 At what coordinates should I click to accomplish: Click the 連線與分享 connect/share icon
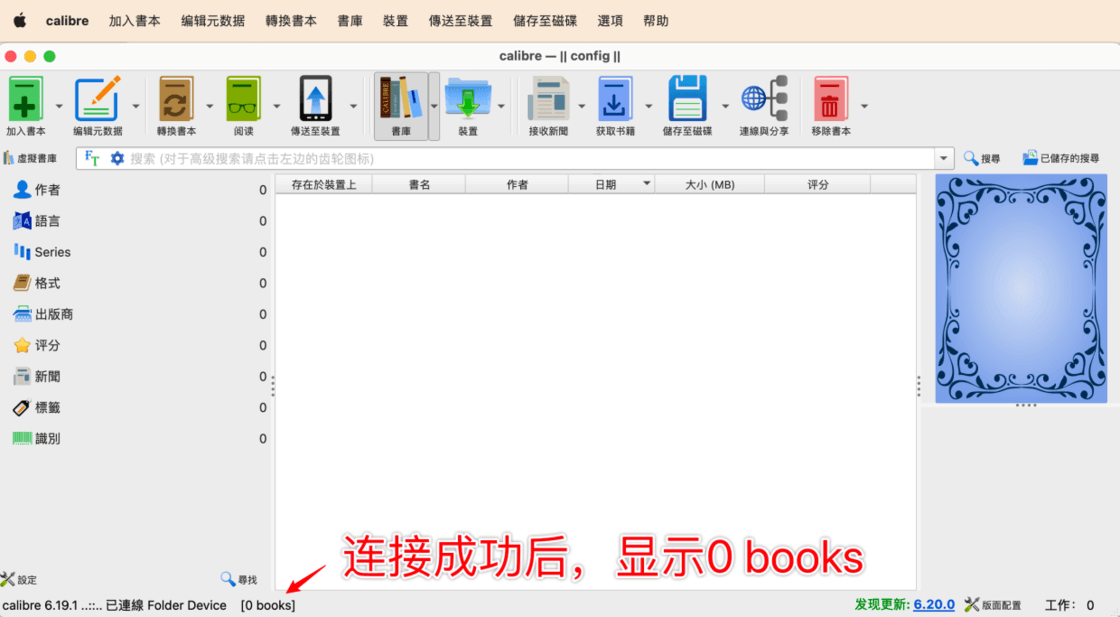tap(764, 100)
